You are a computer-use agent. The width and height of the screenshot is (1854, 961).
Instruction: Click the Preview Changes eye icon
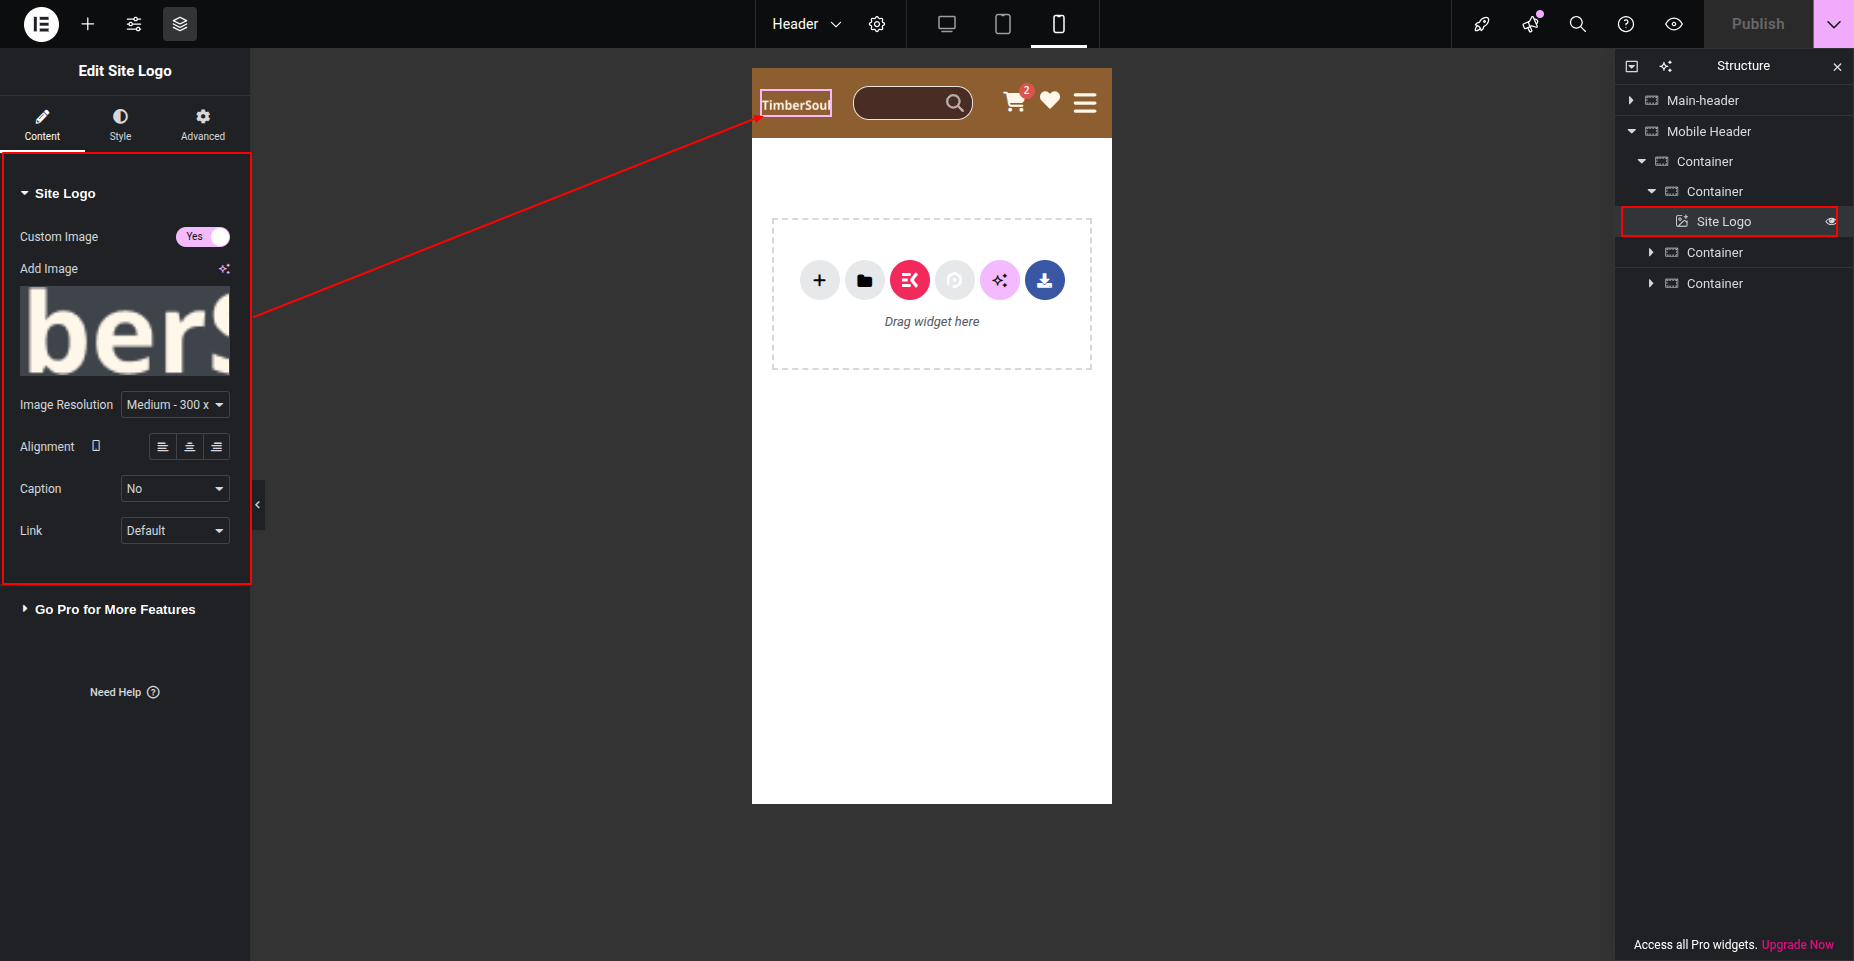(1673, 24)
